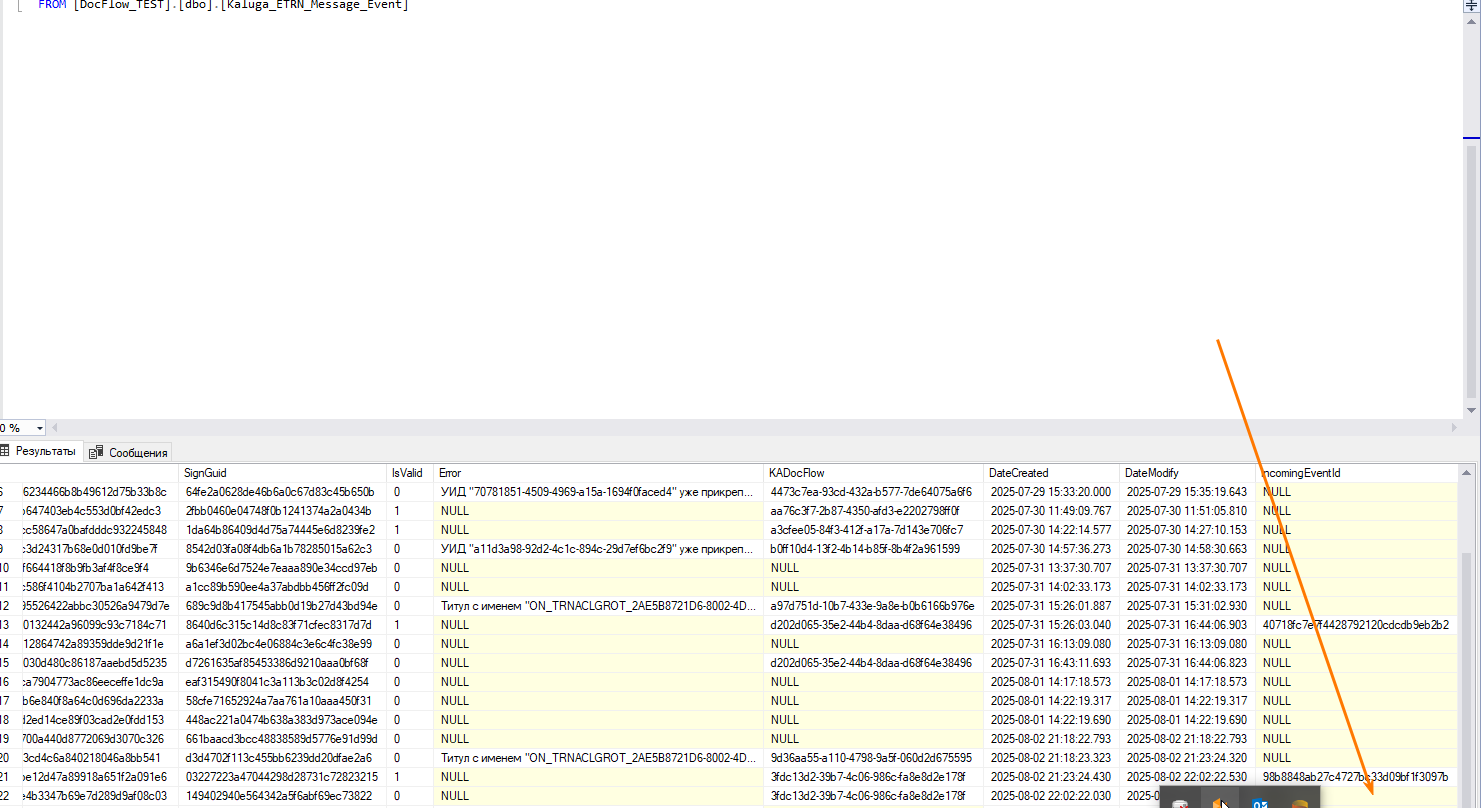Click the horizontal scrollbar left arrow
Image resolution: width=1481 pixels, height=808 pixels.
55,428
